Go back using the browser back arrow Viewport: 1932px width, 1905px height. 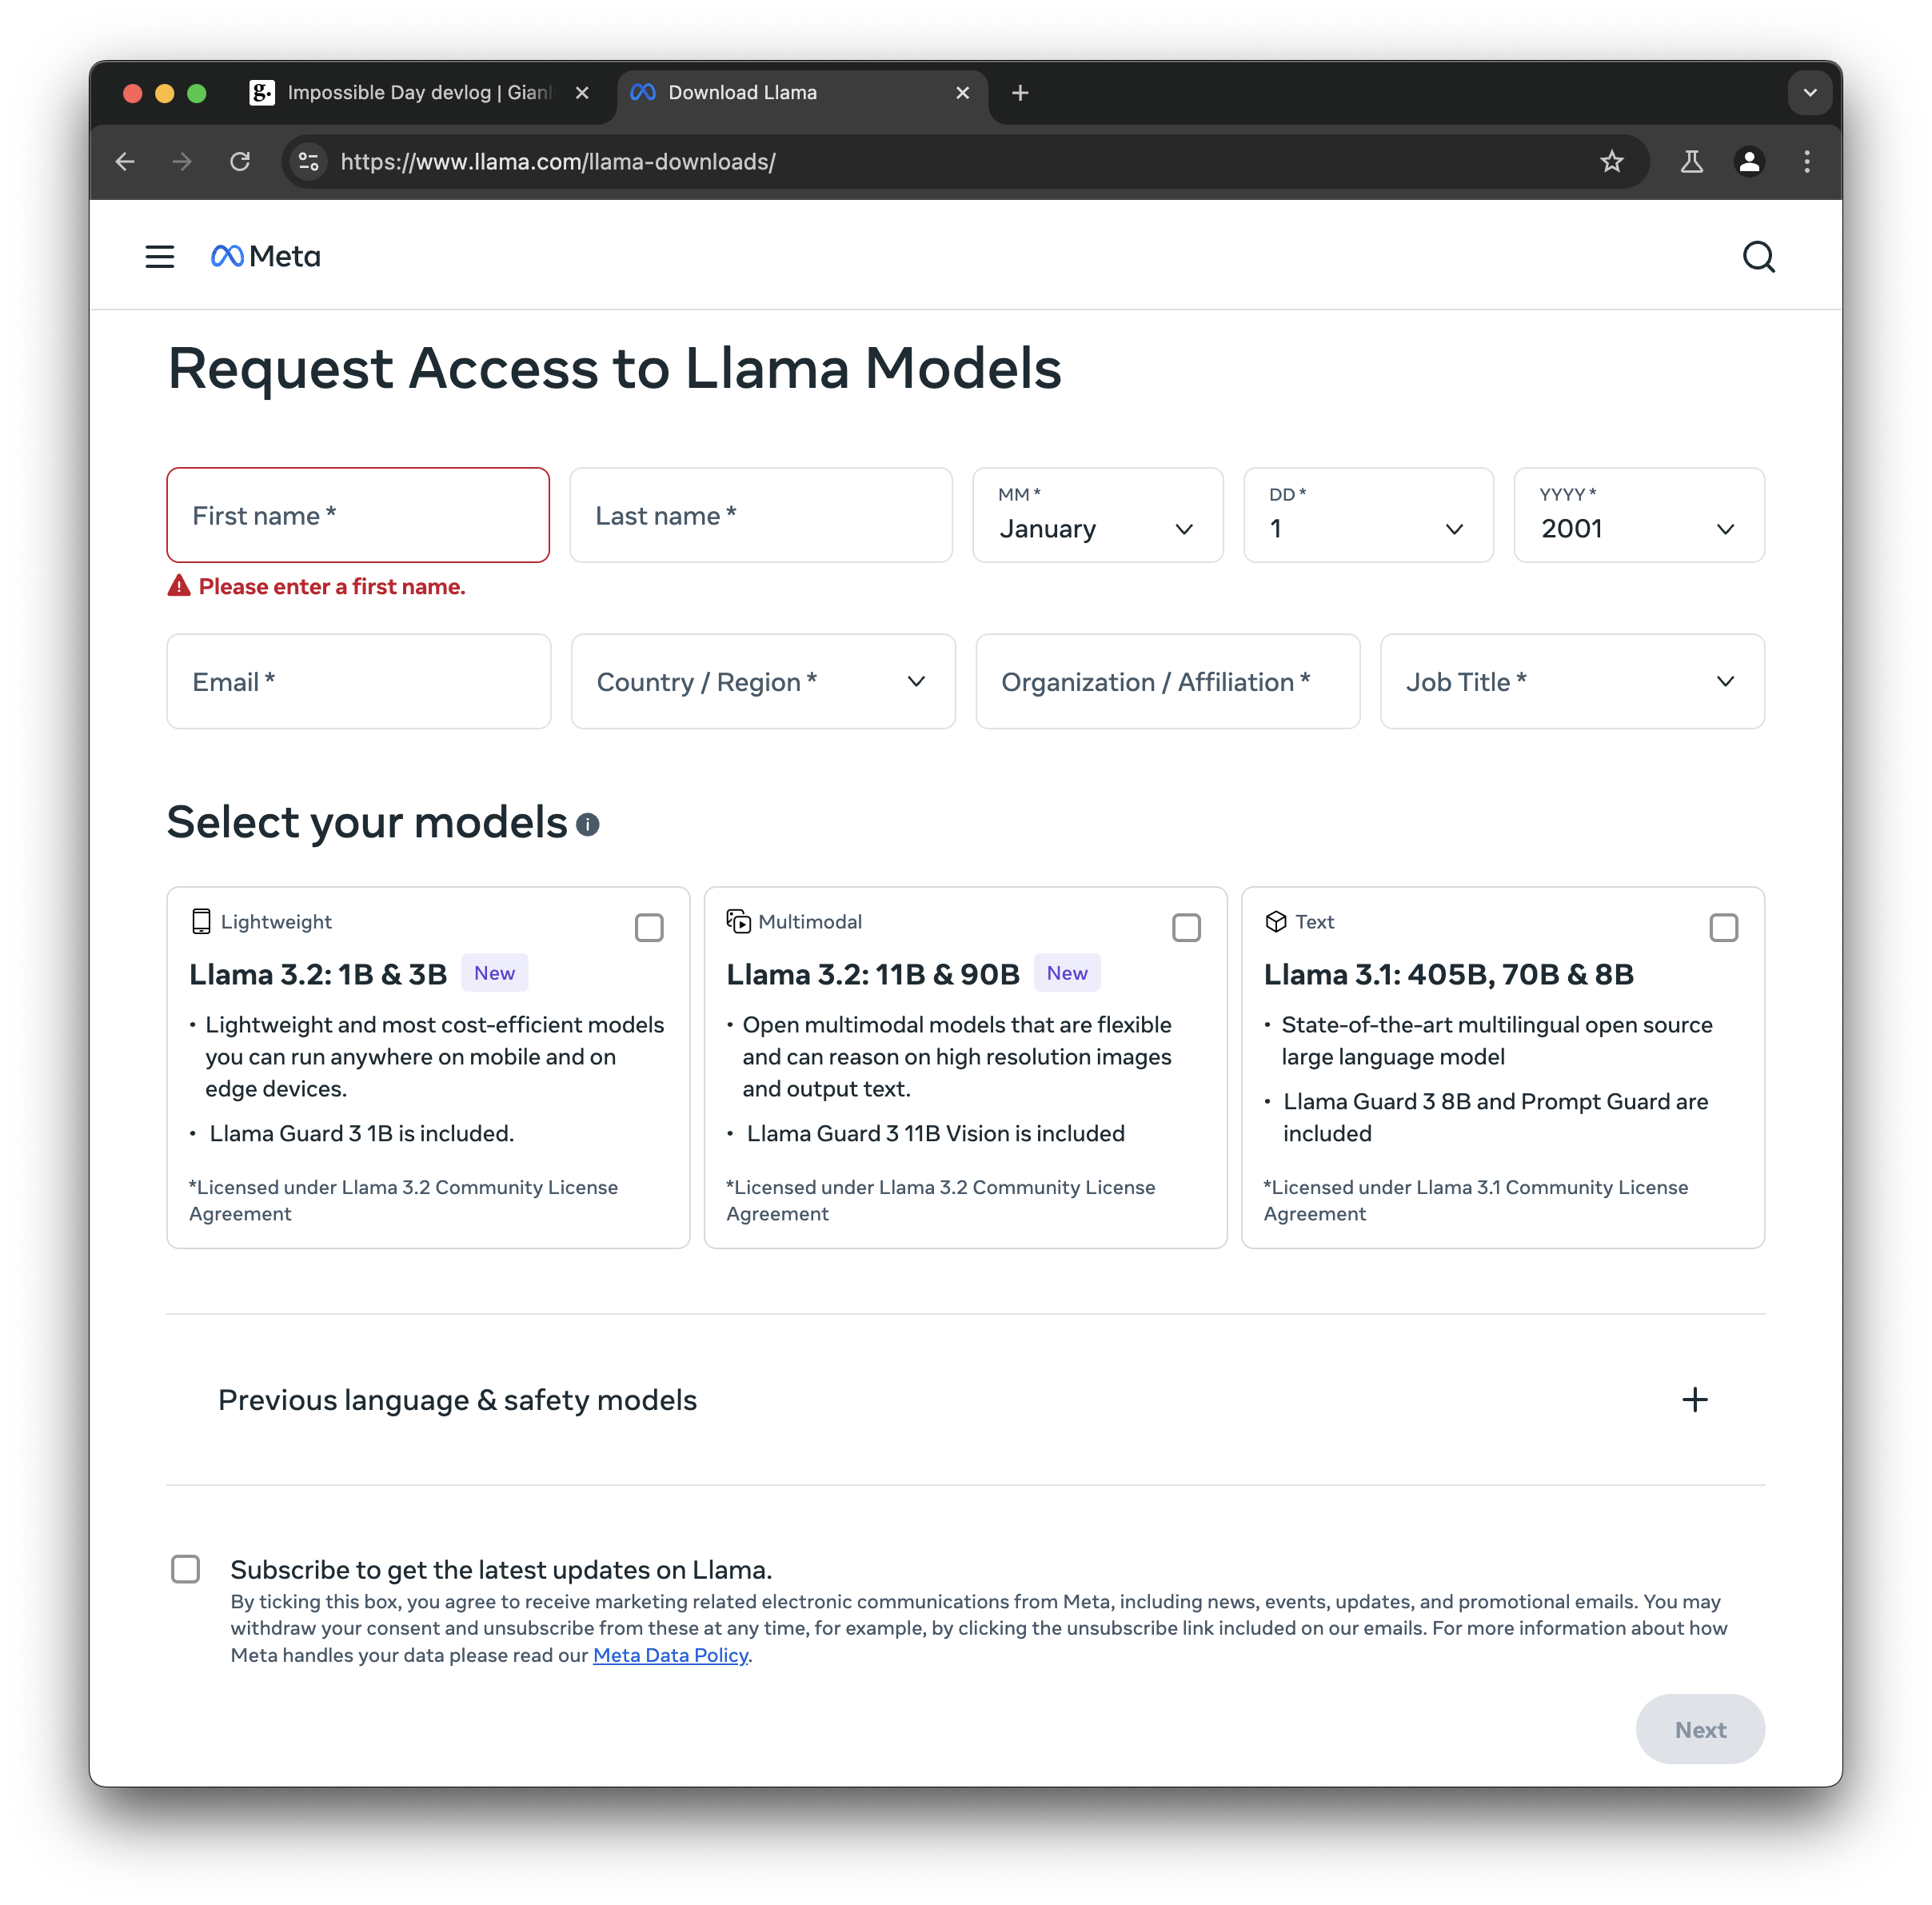(x=125, y=161)
